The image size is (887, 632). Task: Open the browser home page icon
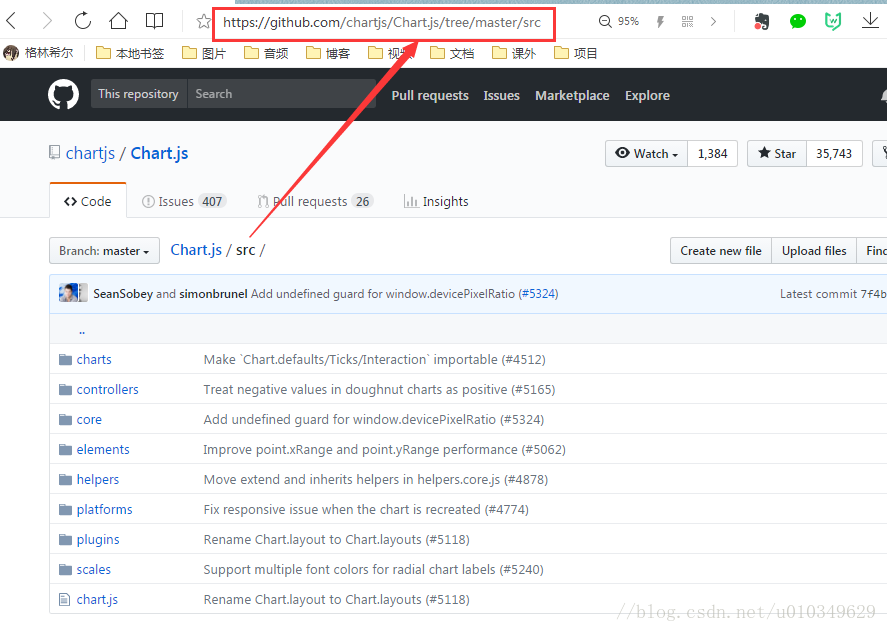(118, 21)
